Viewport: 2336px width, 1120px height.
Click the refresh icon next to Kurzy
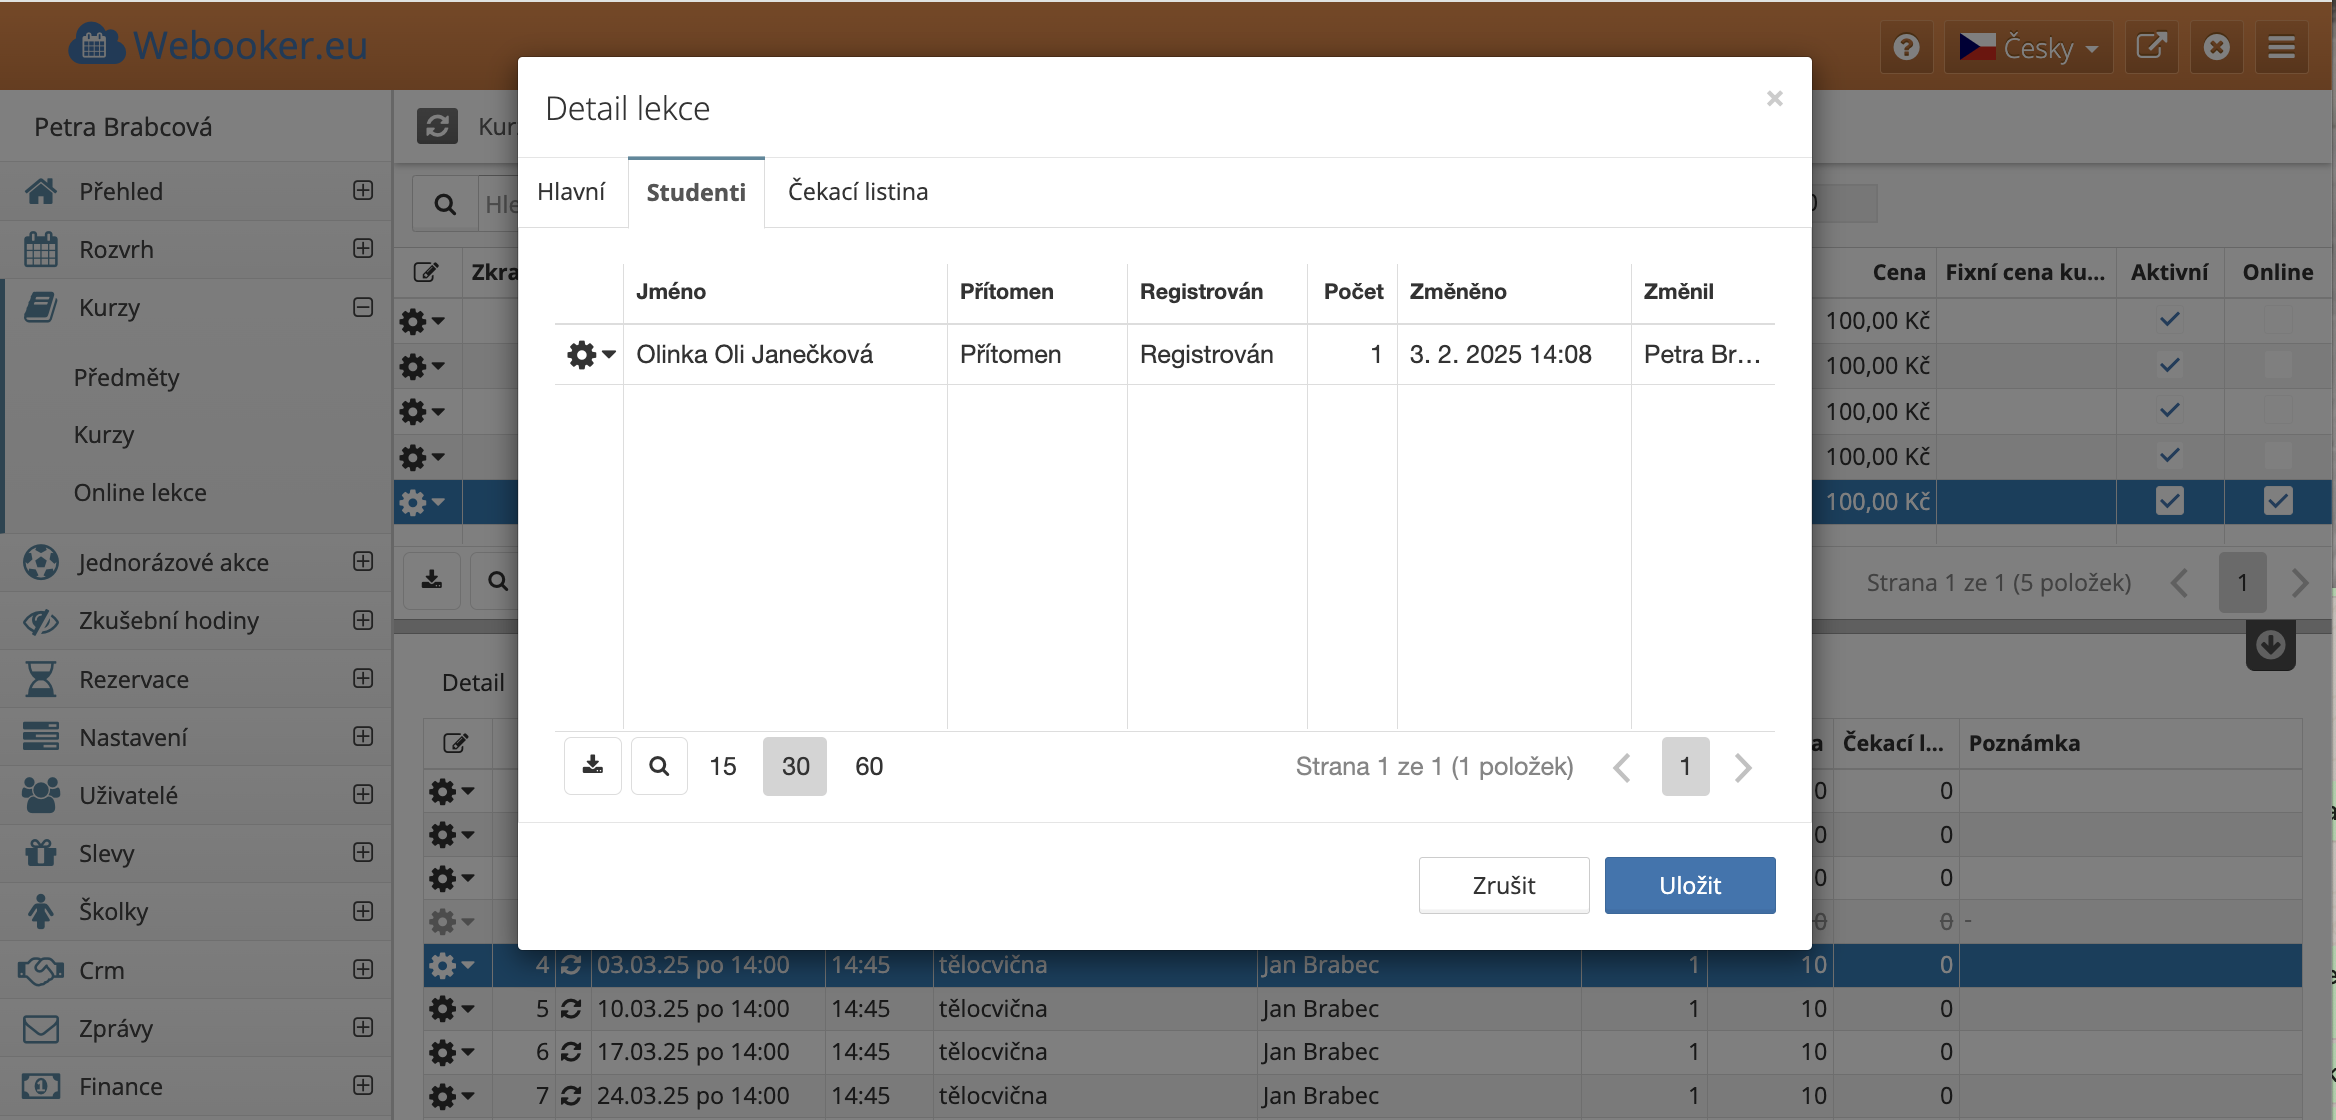point(437,126)
